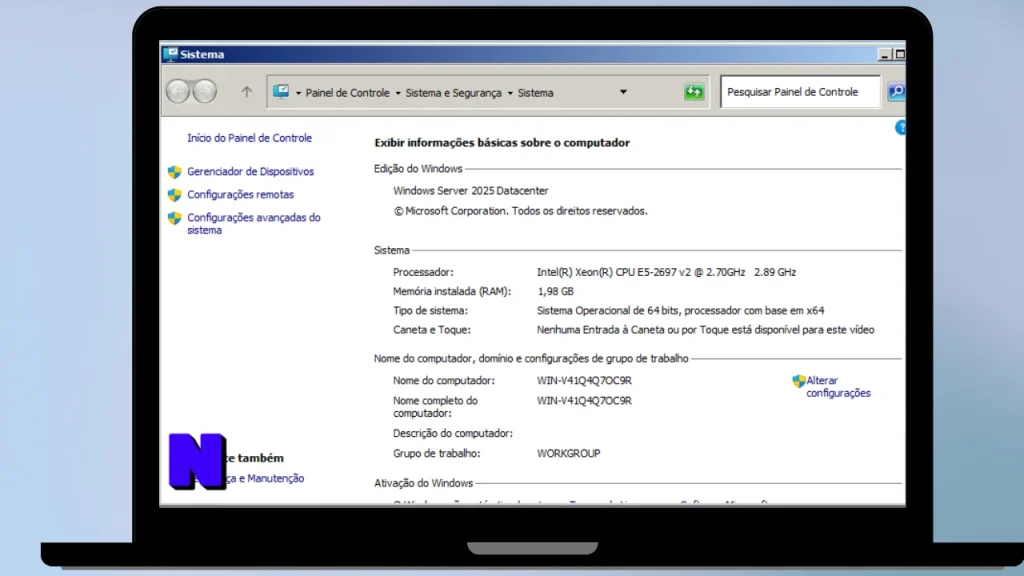This screenshot has width=1024, height=576.
Task: Click shield icon beside Configurações avançadas
Action: pos(174,218)
